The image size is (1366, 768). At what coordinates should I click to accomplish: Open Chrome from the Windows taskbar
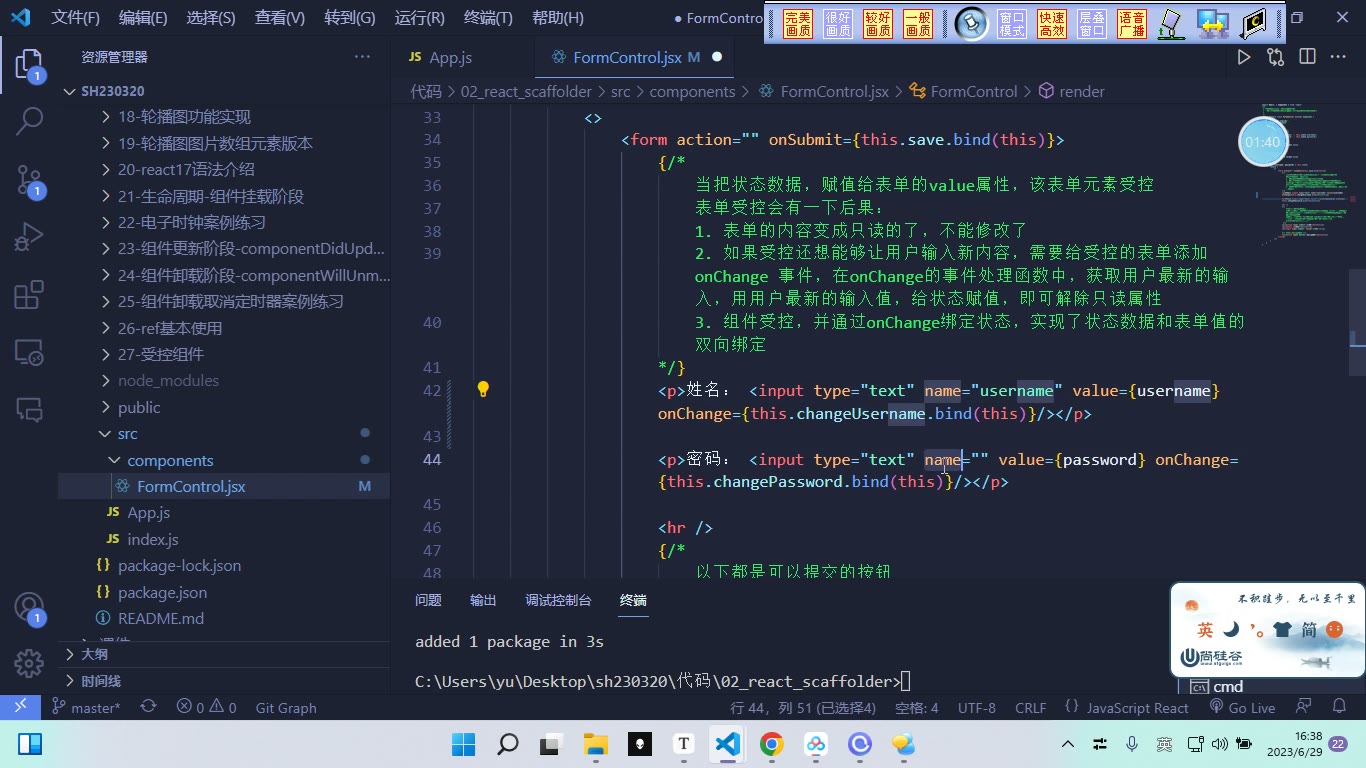pyautogui.click(x=771, y=744)
